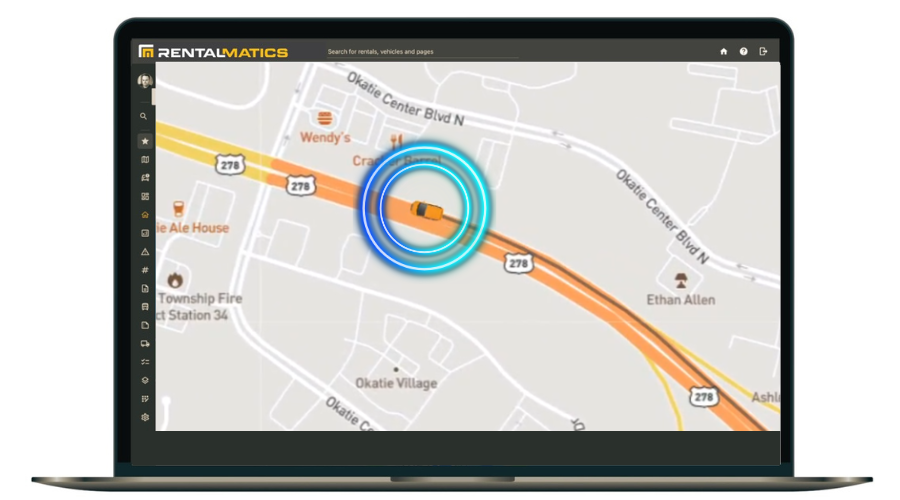
Task: Select the orange house icon in sidebar
Action: tap(145, 215)
